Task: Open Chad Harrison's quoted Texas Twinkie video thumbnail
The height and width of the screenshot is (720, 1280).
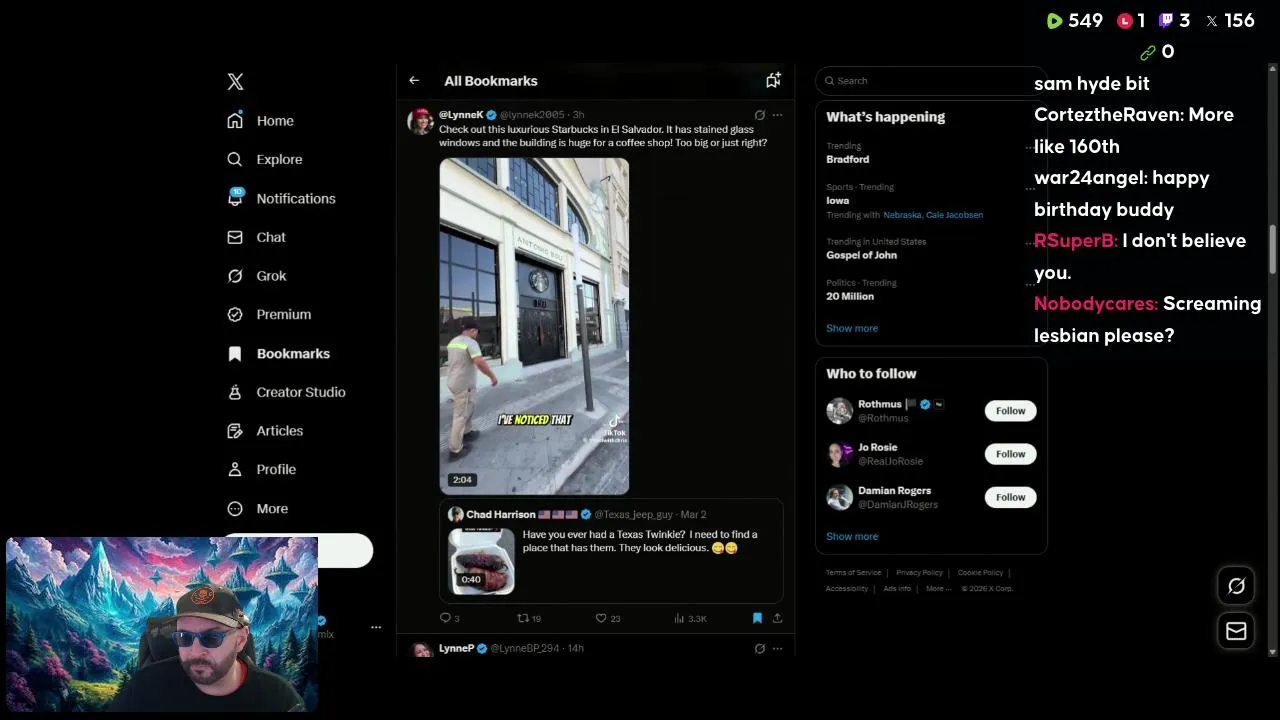Action: click(481, 561)
